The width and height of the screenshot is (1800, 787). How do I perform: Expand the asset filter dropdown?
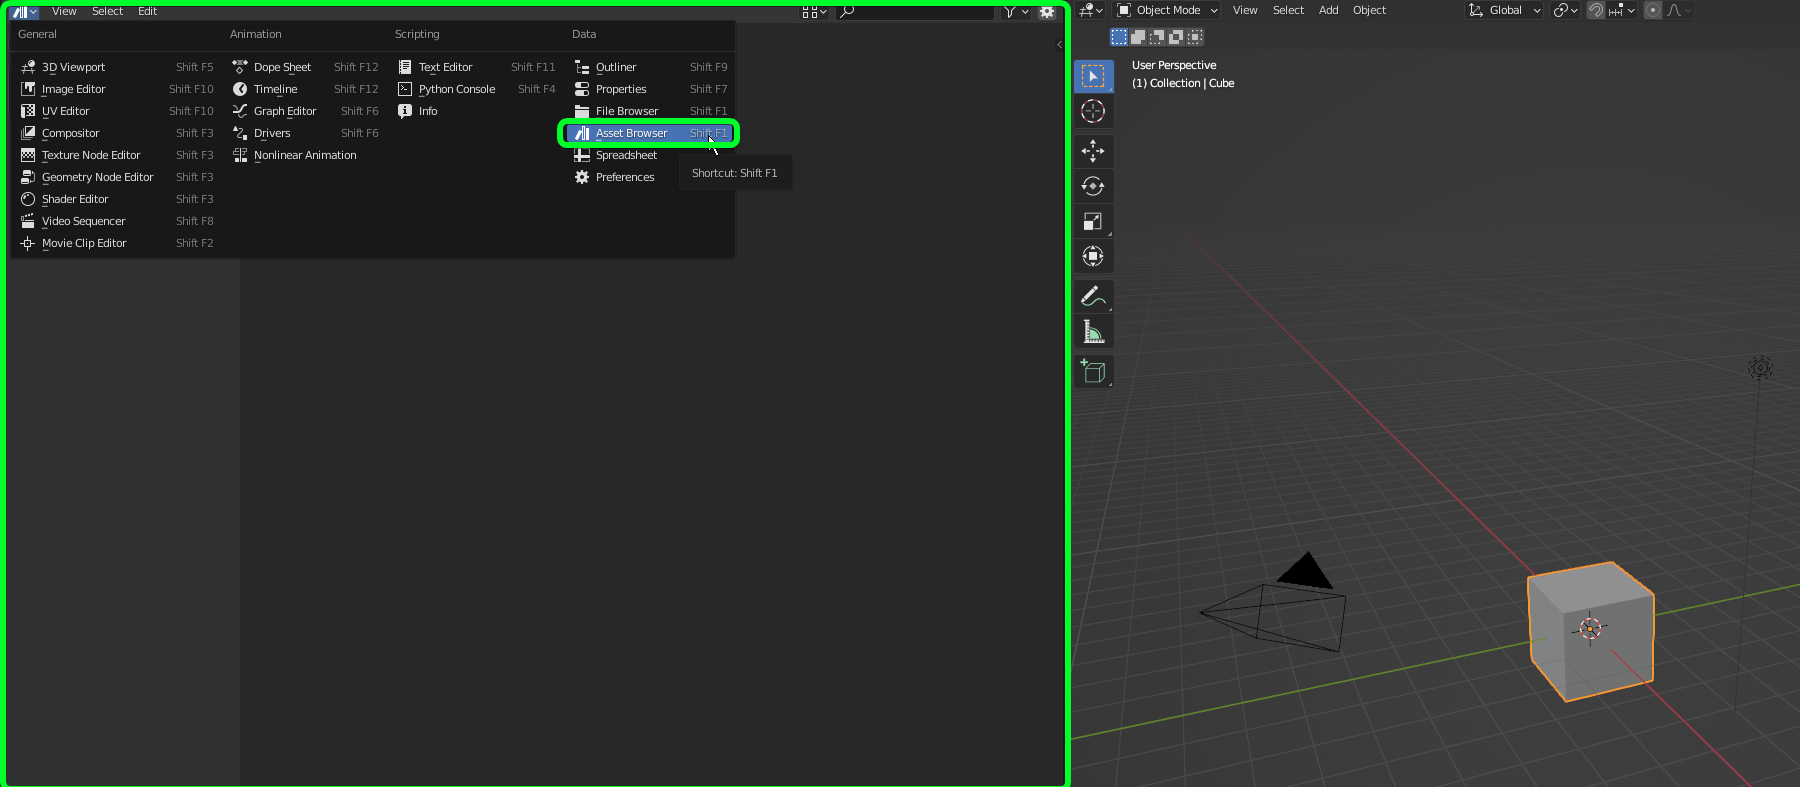pos(1016,12)
